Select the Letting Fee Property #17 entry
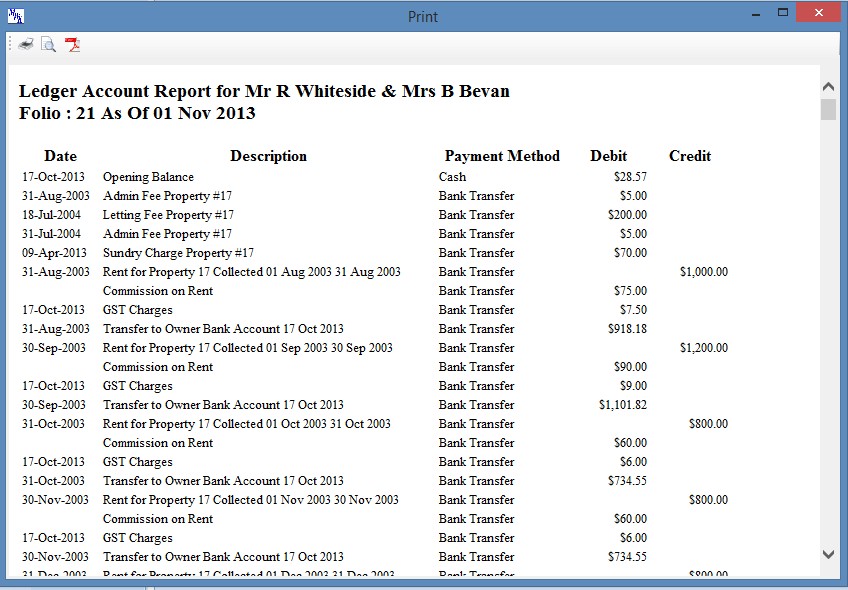The height and width of the screenshot is (590, 848). click(x=167, y=214)
